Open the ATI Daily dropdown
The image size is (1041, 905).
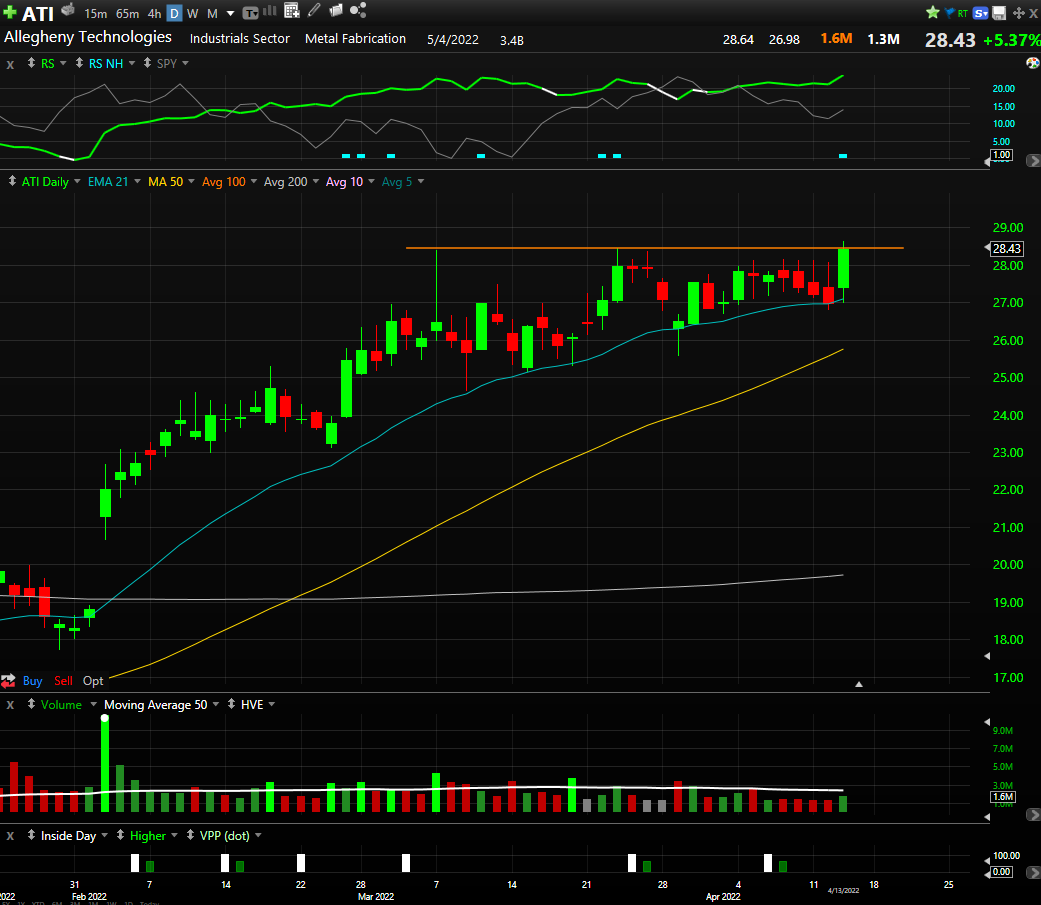tap(77, 181)
